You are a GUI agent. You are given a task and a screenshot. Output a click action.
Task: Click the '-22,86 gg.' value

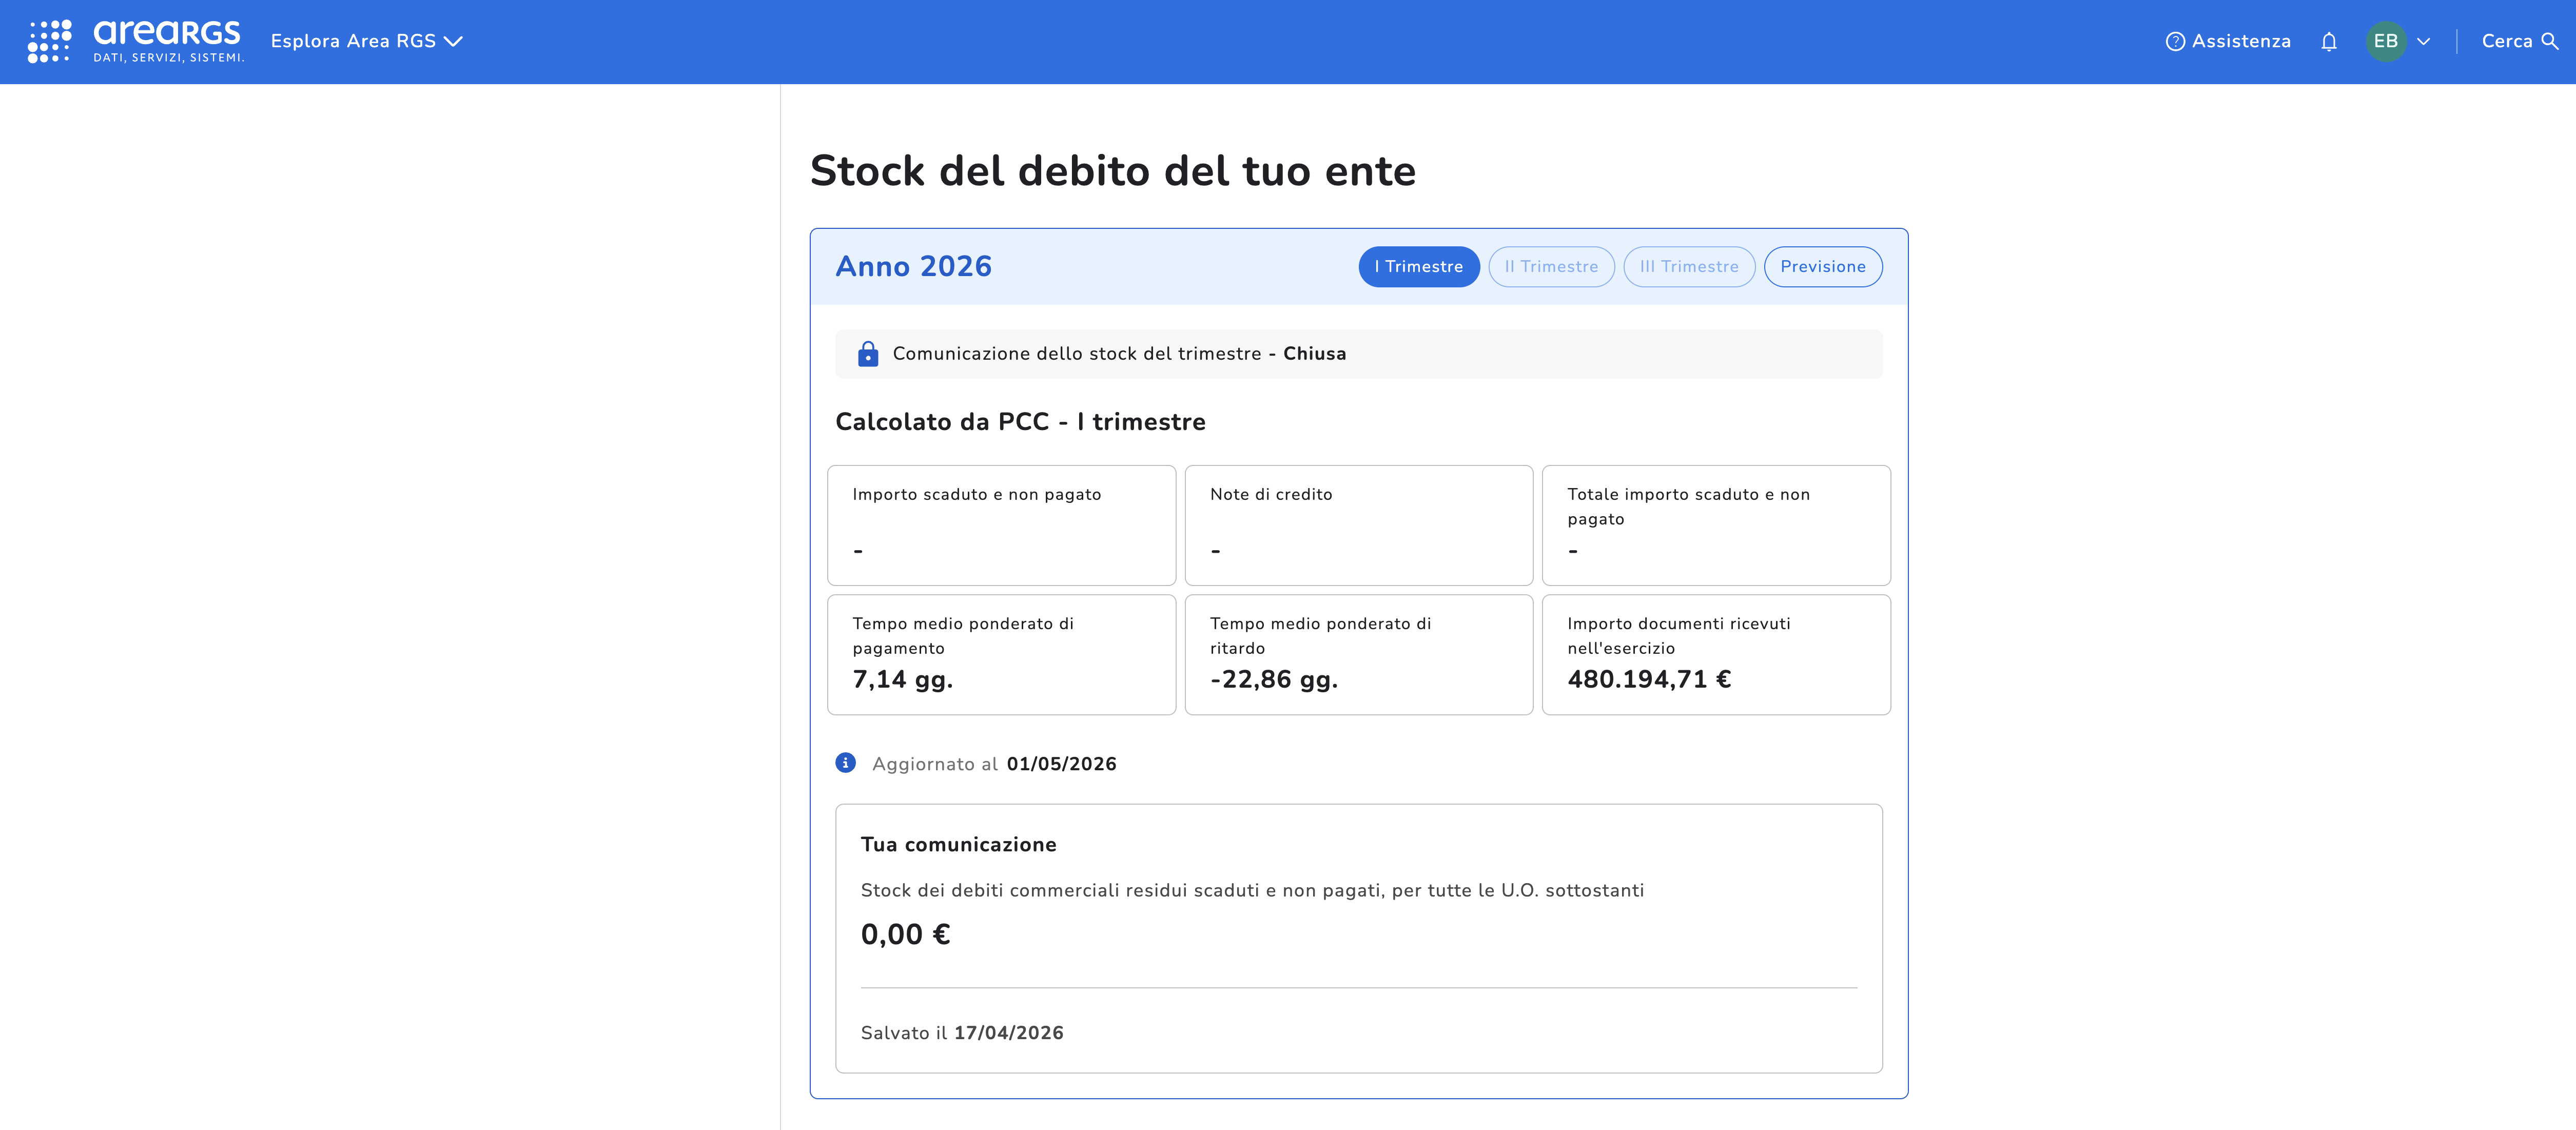(1274, 680)
